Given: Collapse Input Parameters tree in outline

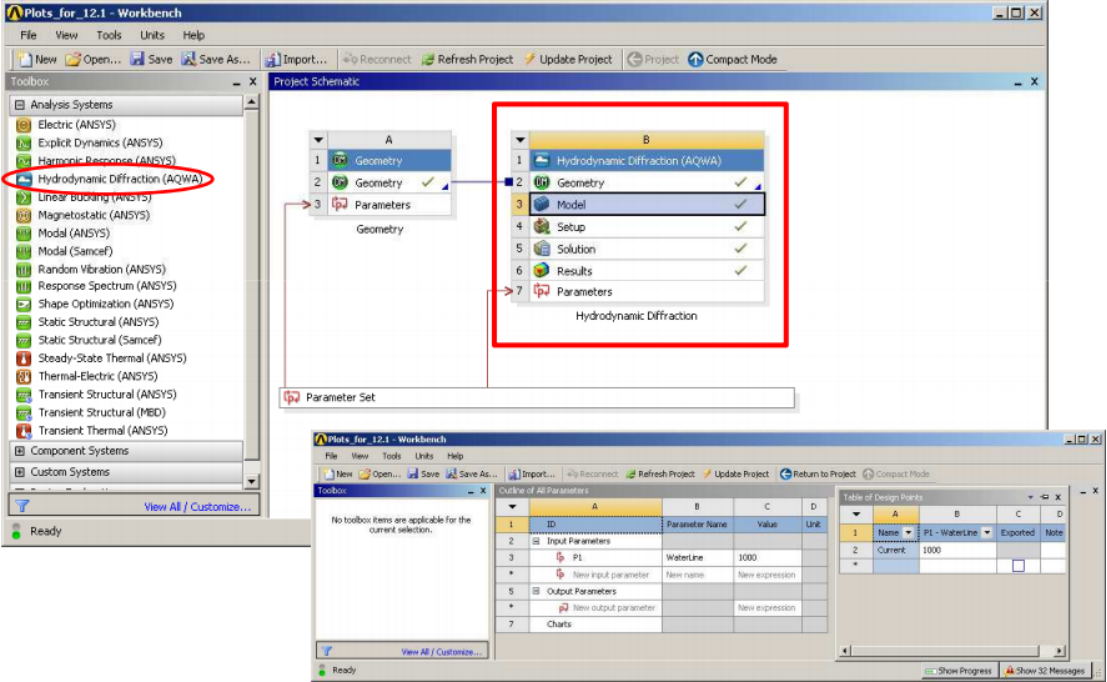Looking at the screenshot, I should 536,541.
